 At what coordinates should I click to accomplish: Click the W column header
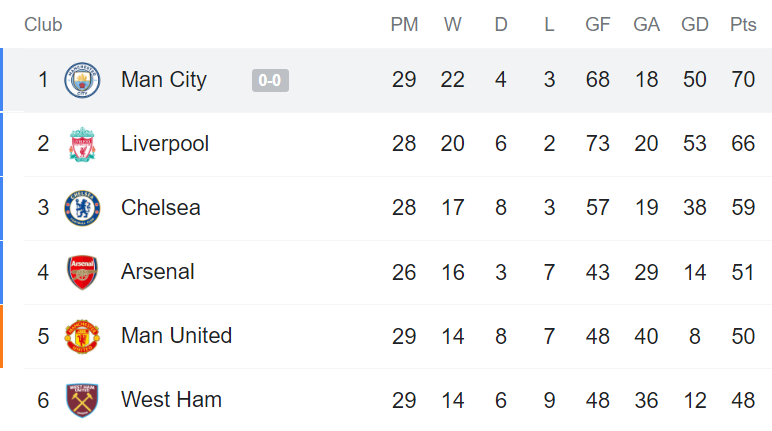tap(452, 25)
